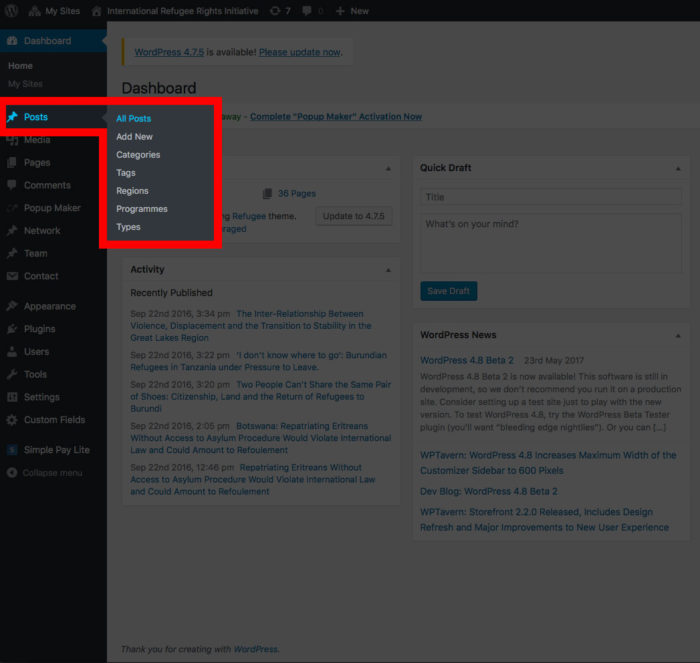Viewport: 700px width, 663px height.
Task: Collapse the Quick Draft widget
Action: [x=678, y=168]
